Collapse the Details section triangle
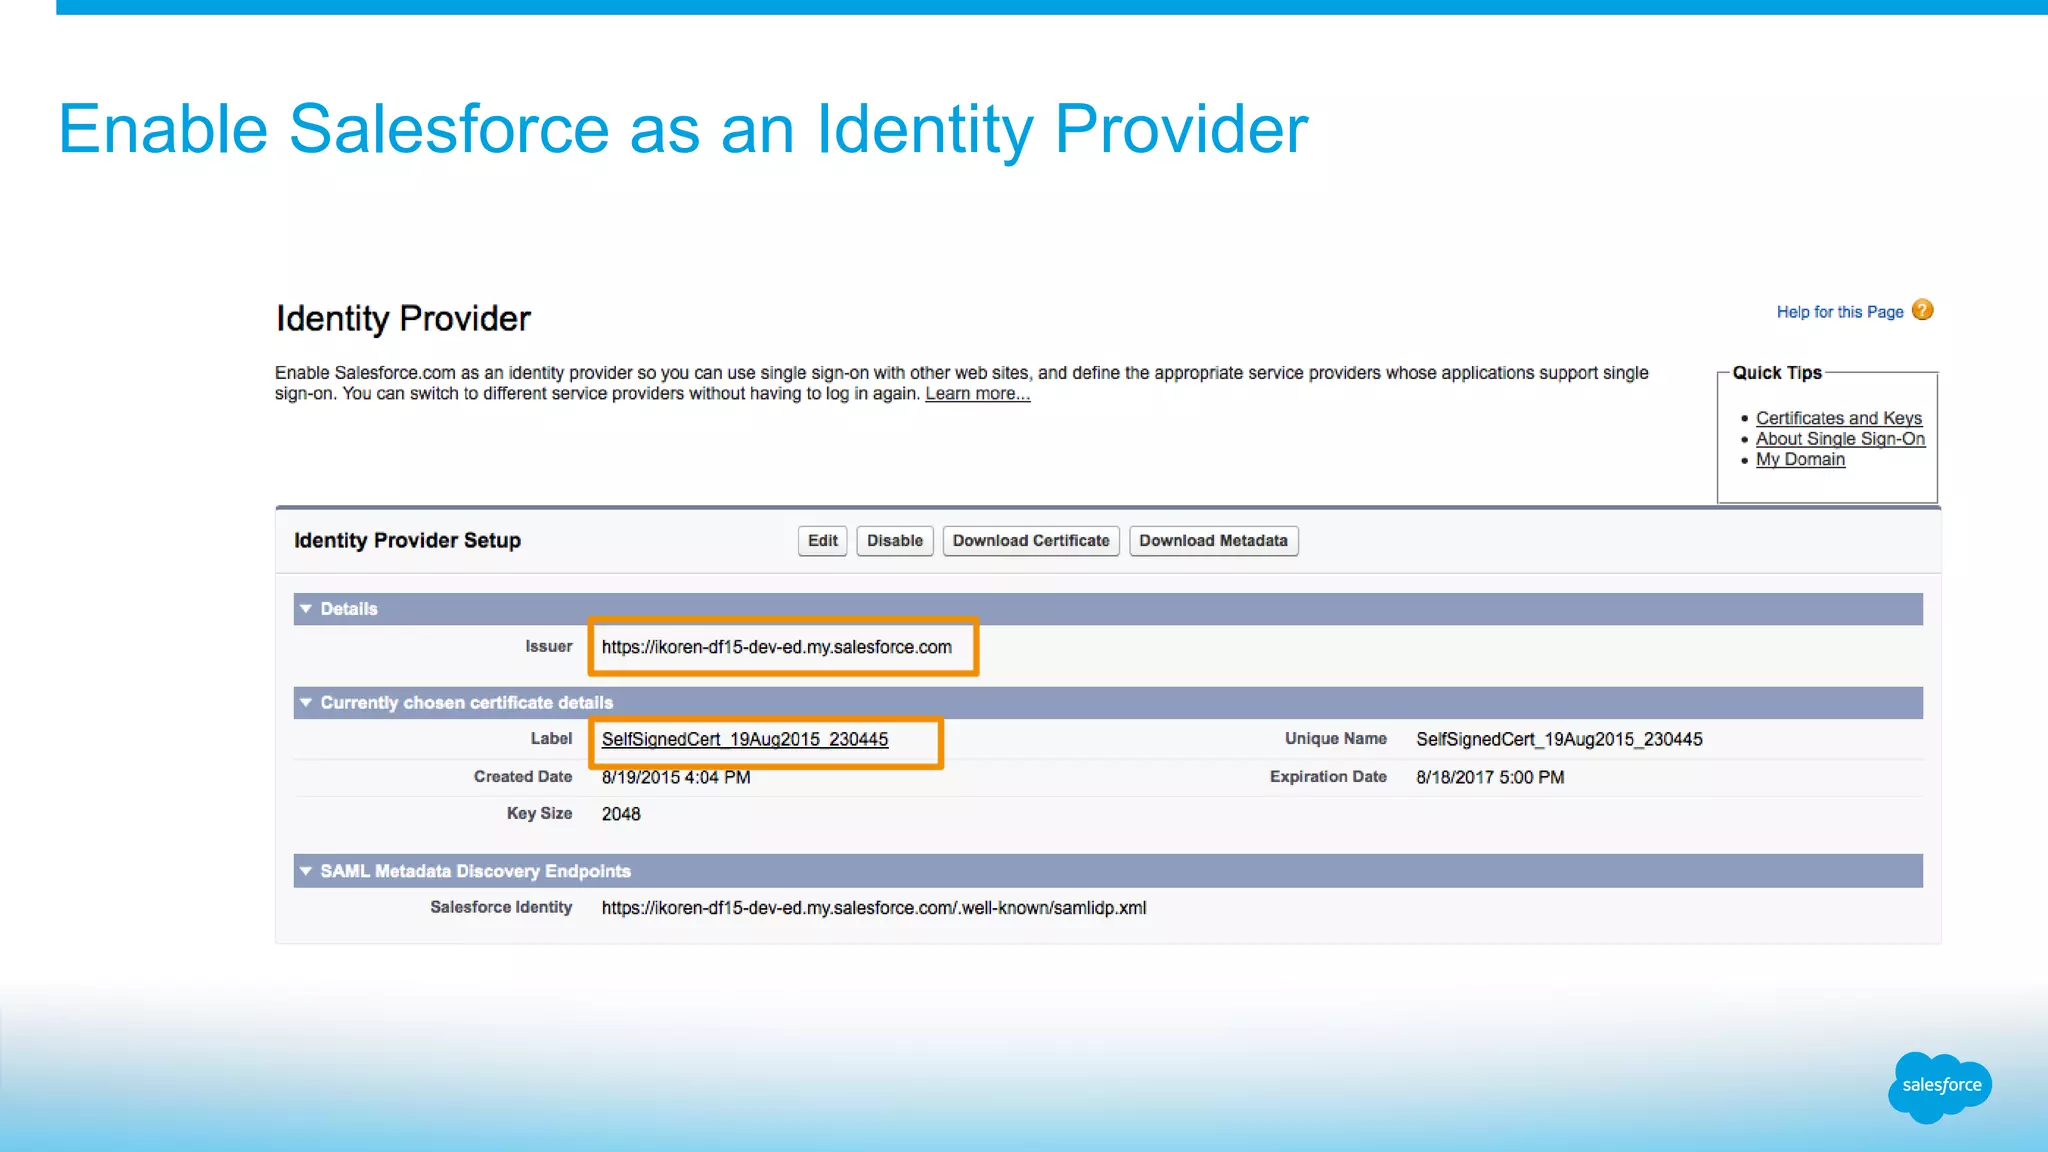Image resolution: width=2048 pixels, height=1152 pixels. [x=306, y=609]
